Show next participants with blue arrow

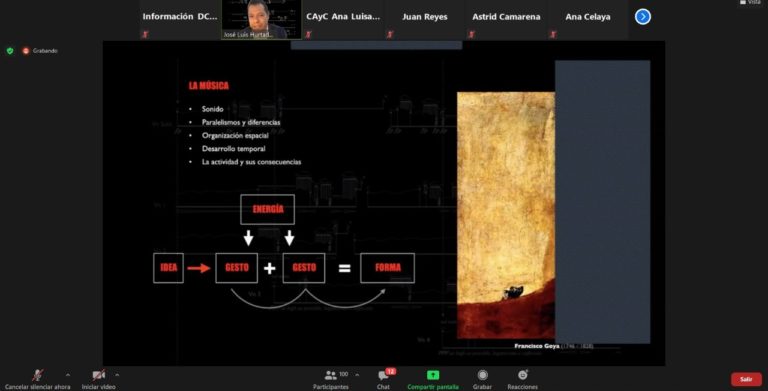tap(643, 17)
